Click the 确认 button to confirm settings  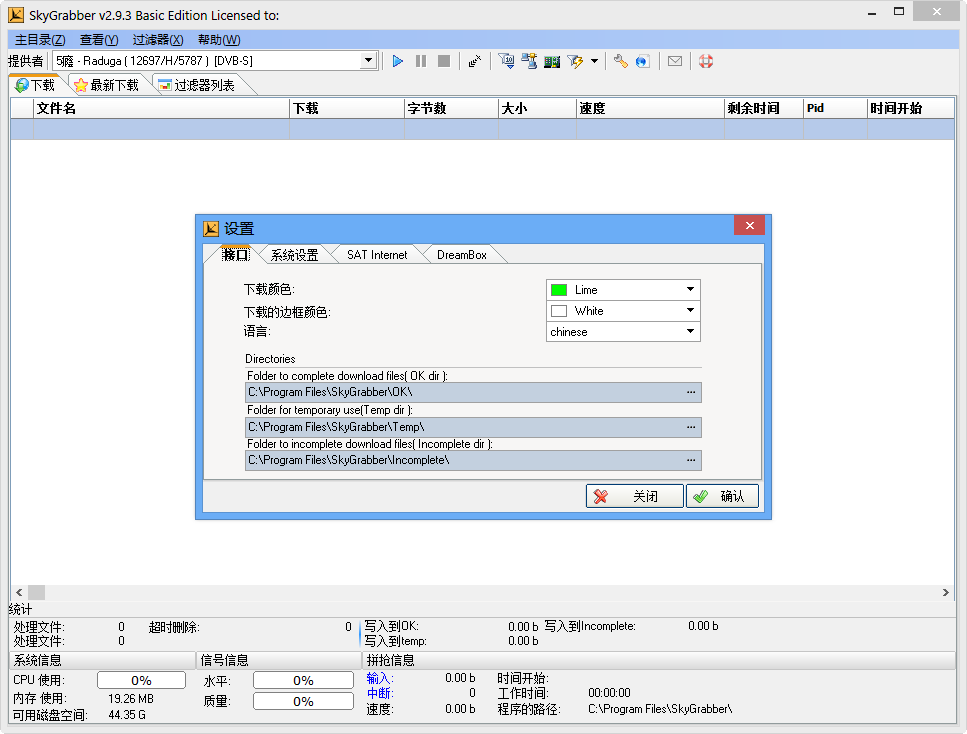pos(722,496)
